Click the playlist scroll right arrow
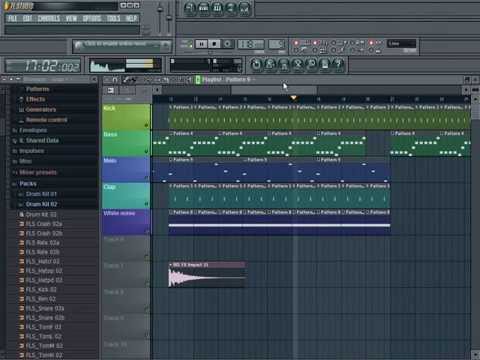480x360 pixels. pyautogui.click(x=466, y=90)
